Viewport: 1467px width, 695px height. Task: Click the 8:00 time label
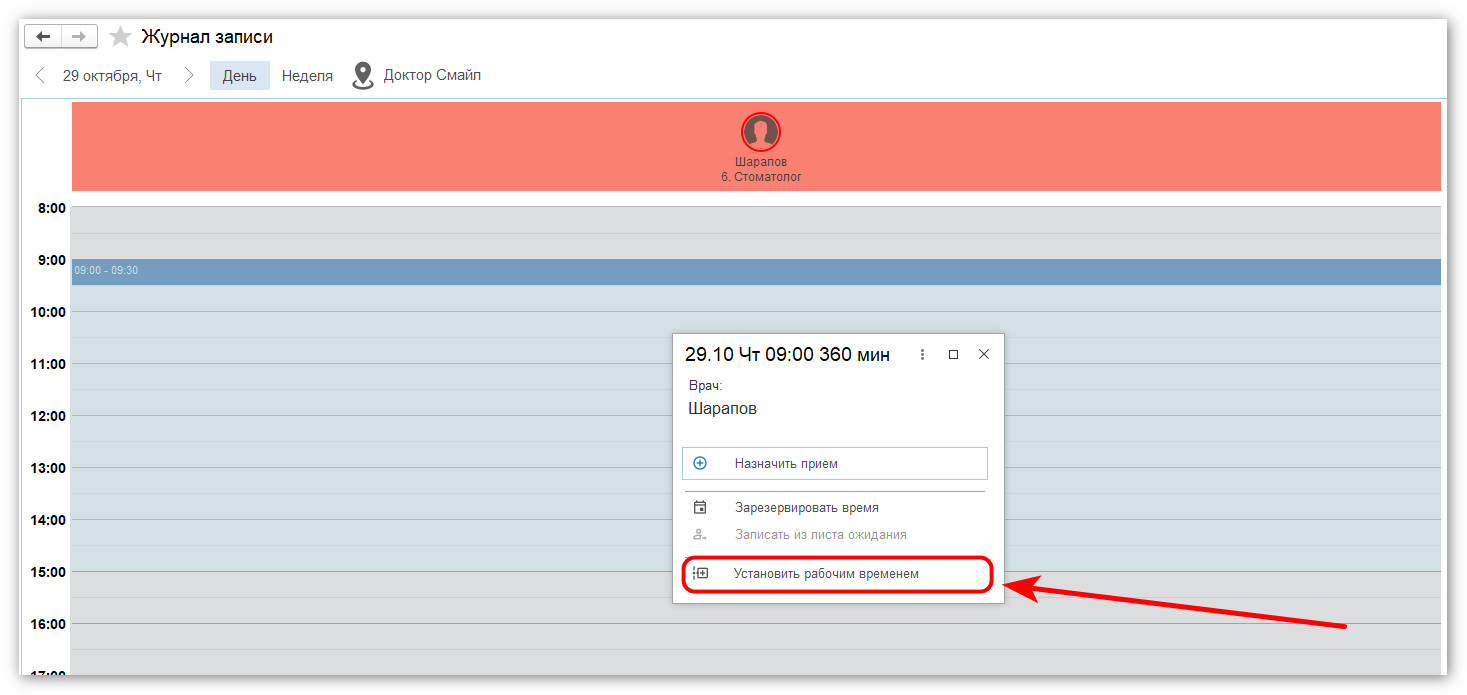(x=52, y=209)
